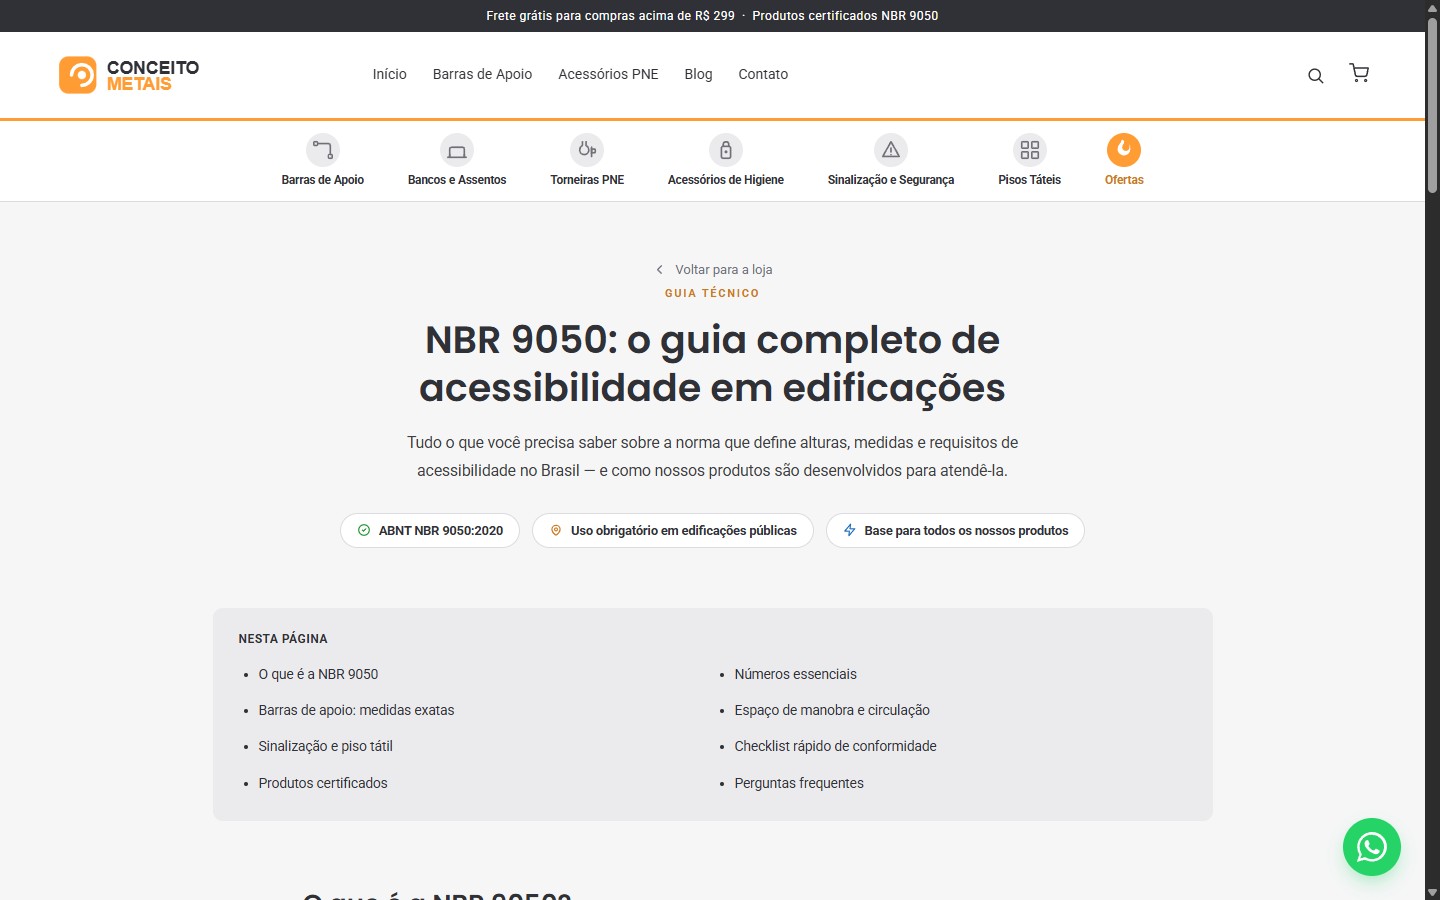Jump to Espaço de manobra e circulação
Screen dimensions: 1440x900
point(832,710)
